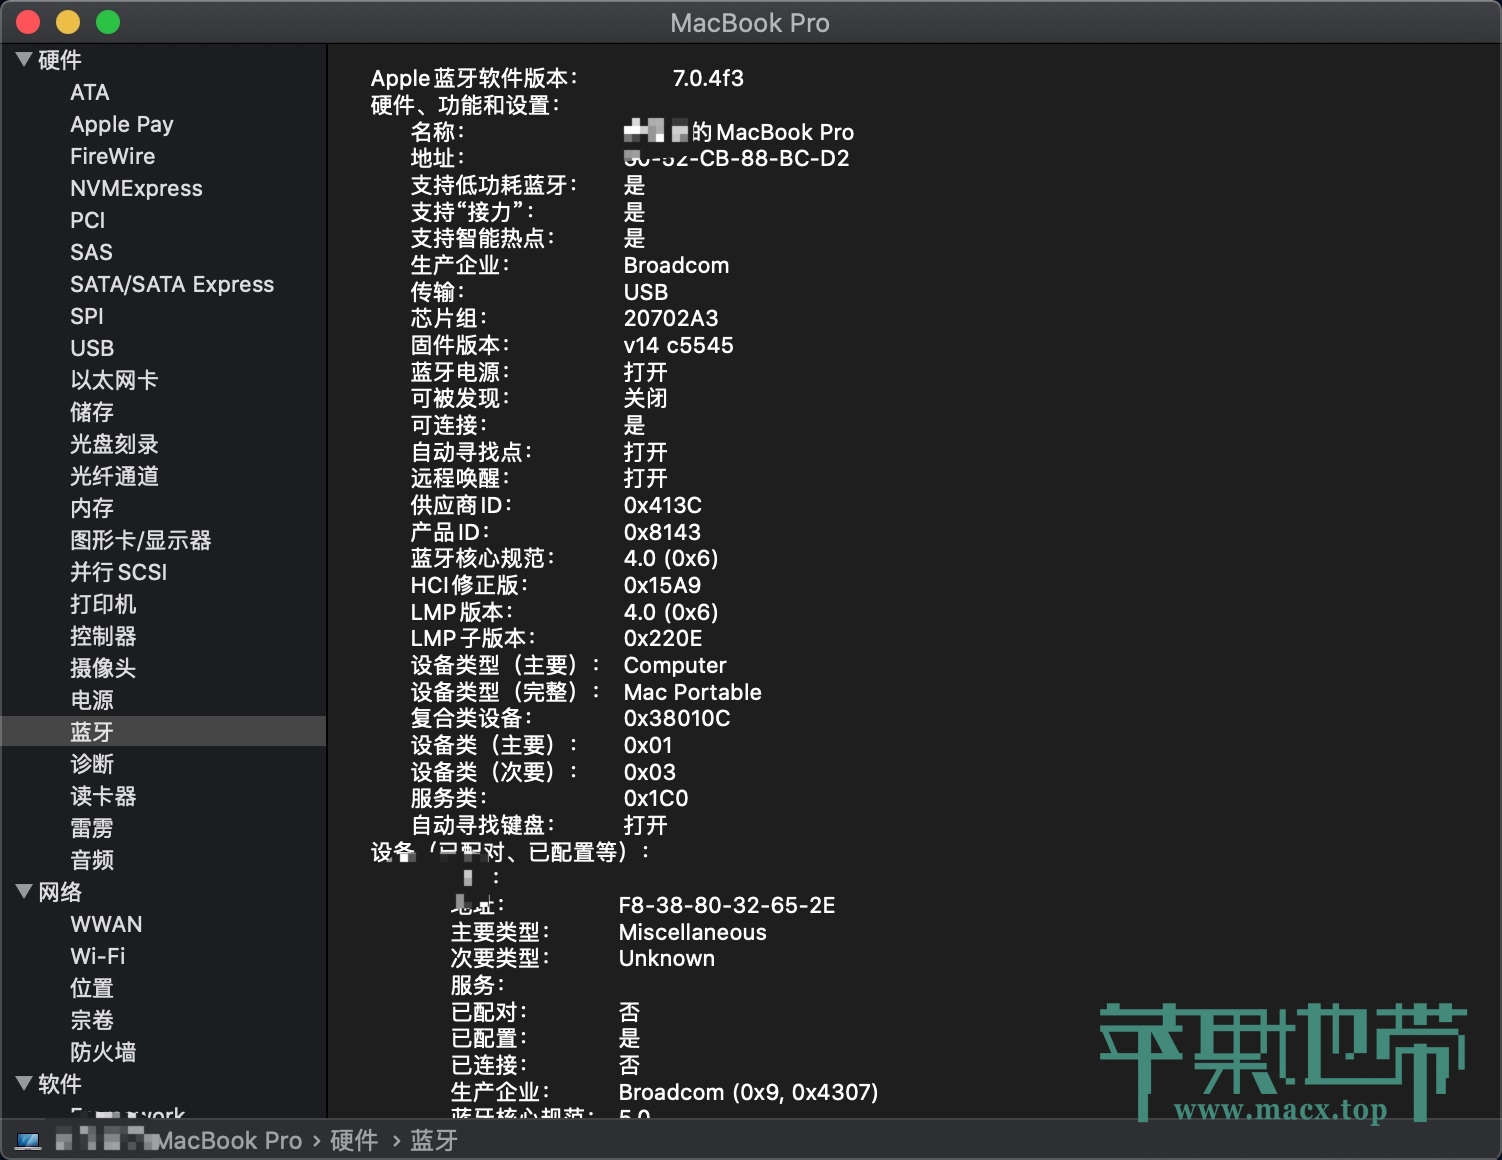Click 硬件 in the breadcrumb path
The width and height of the screenshot is (1502, 1160).
[352, 1140]
